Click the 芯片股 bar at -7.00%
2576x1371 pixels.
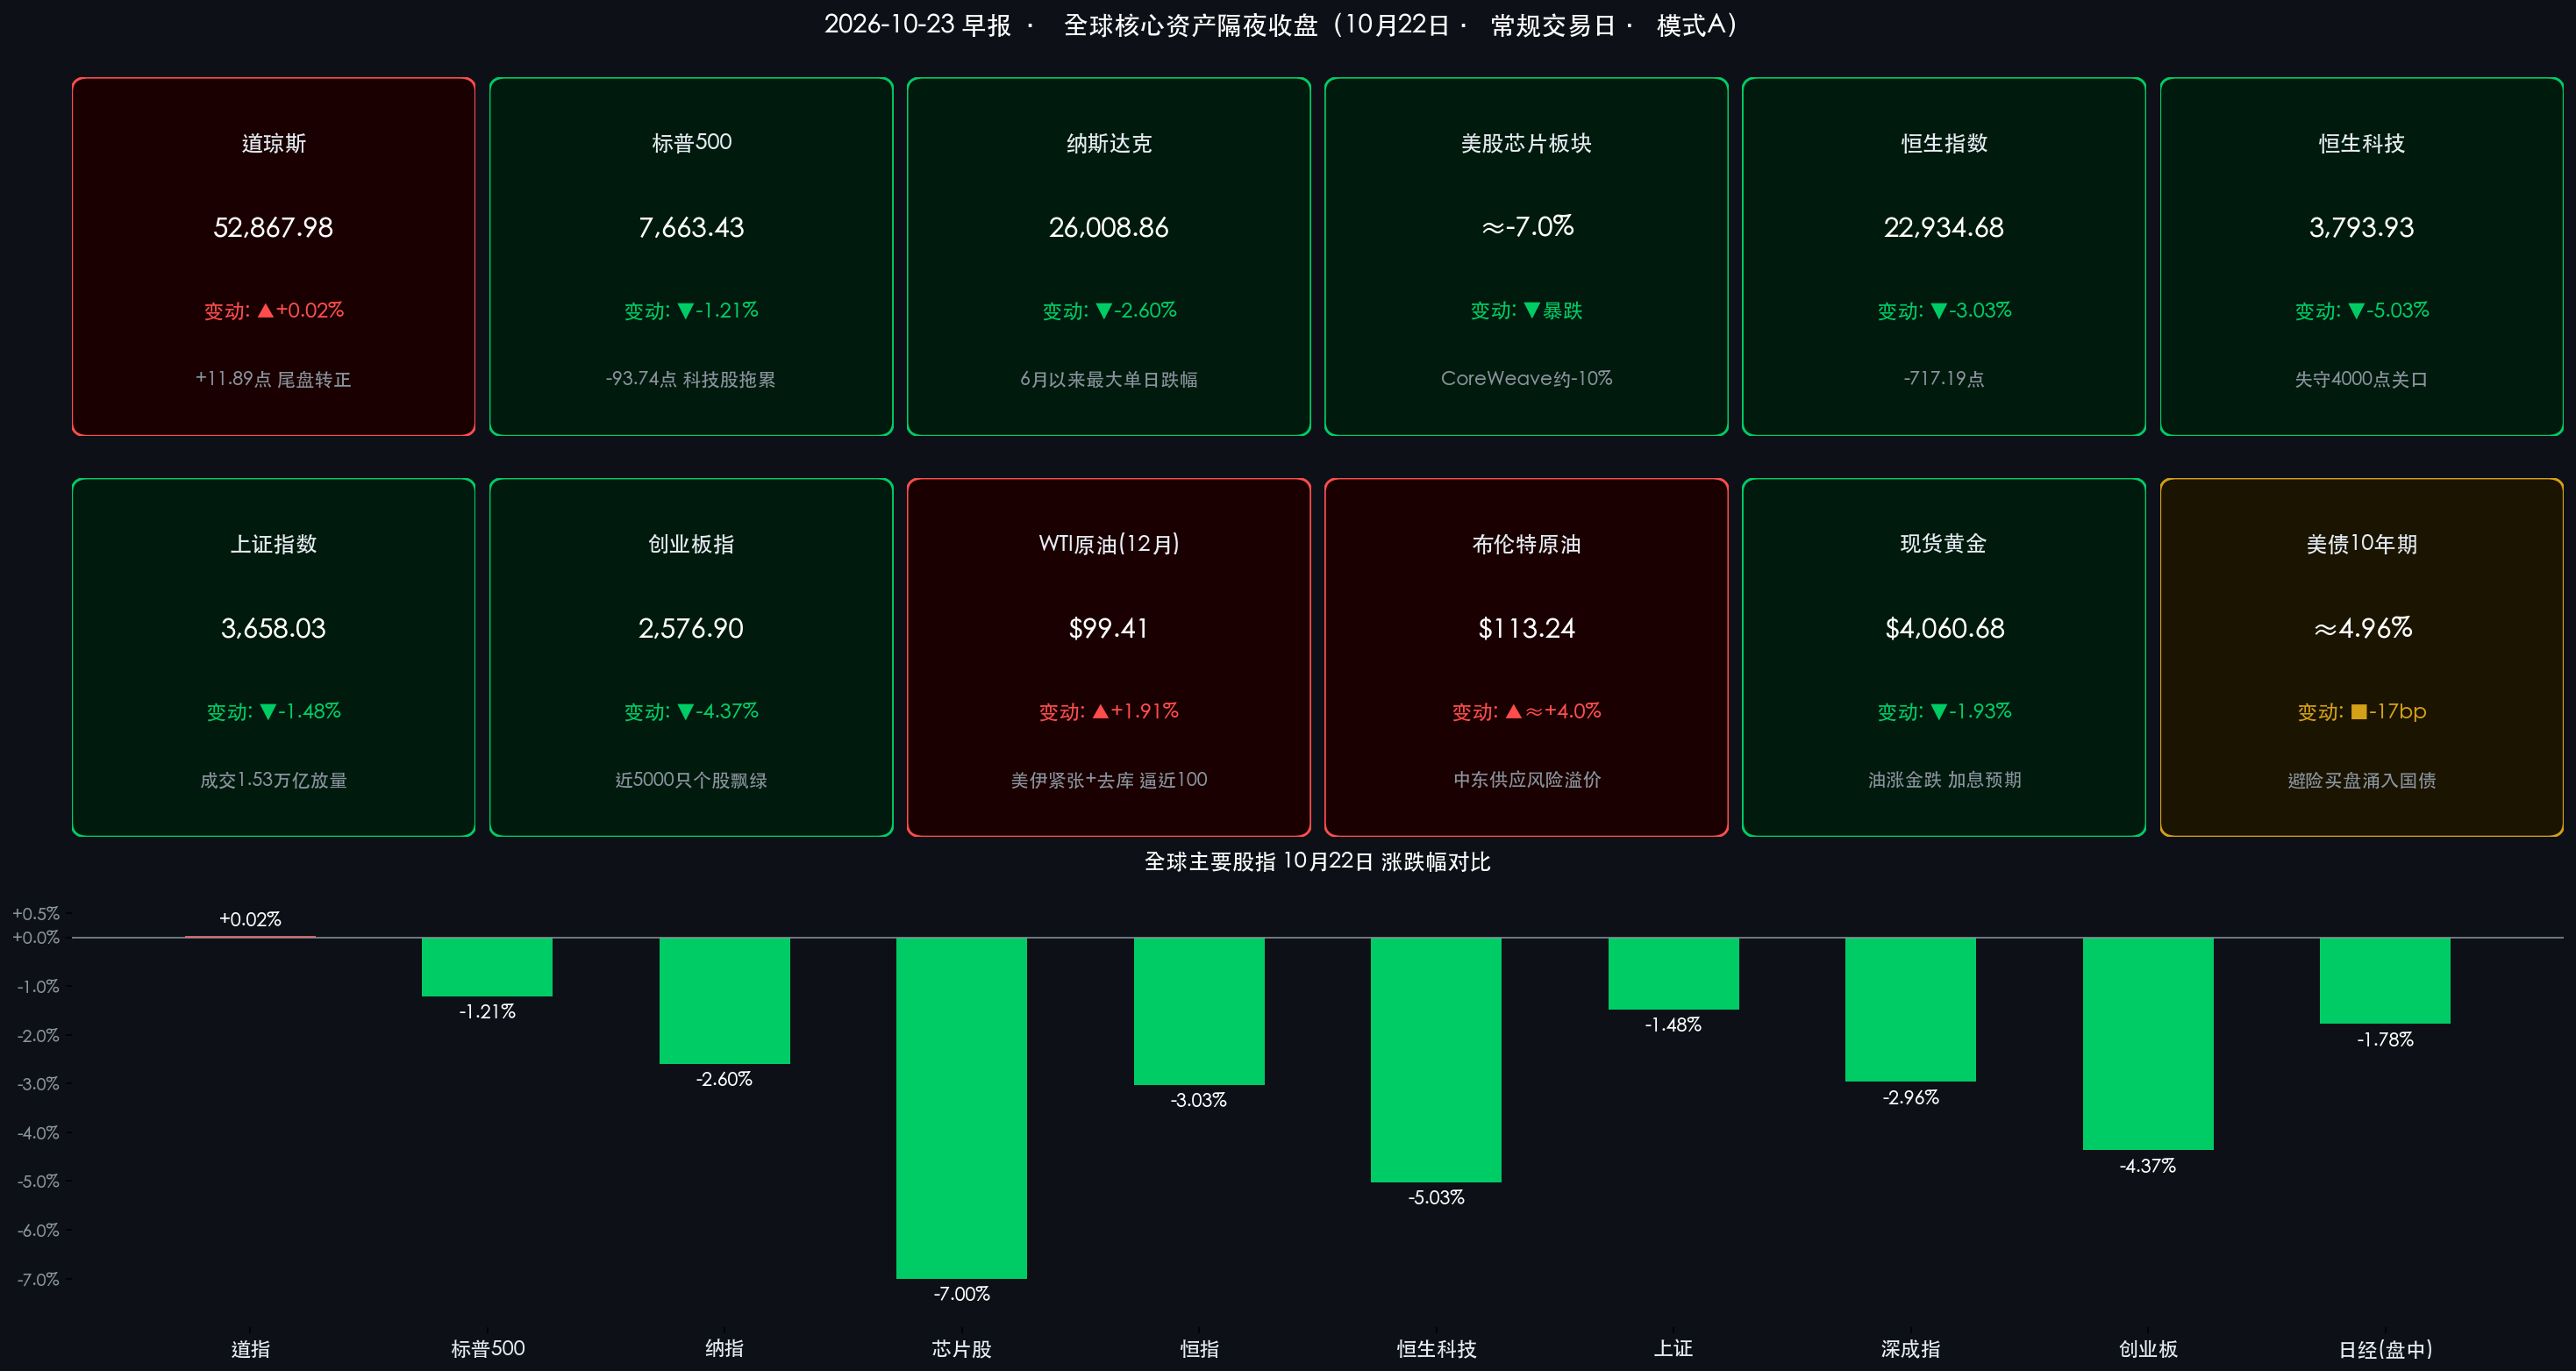[x=961, y=1108]
